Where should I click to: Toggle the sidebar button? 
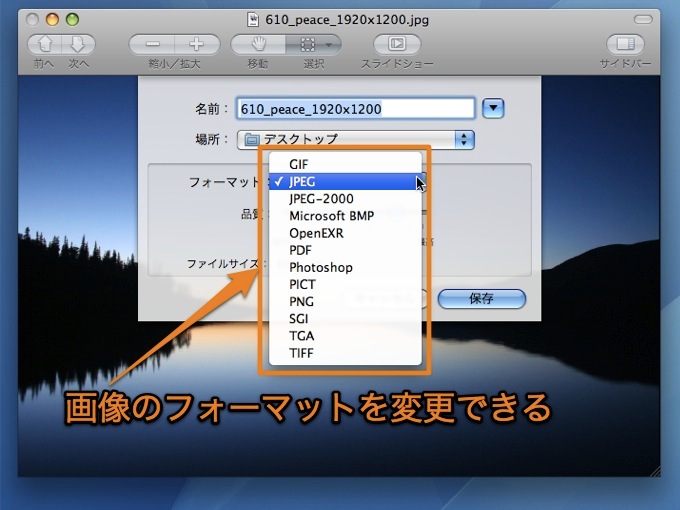coord(625,44)
